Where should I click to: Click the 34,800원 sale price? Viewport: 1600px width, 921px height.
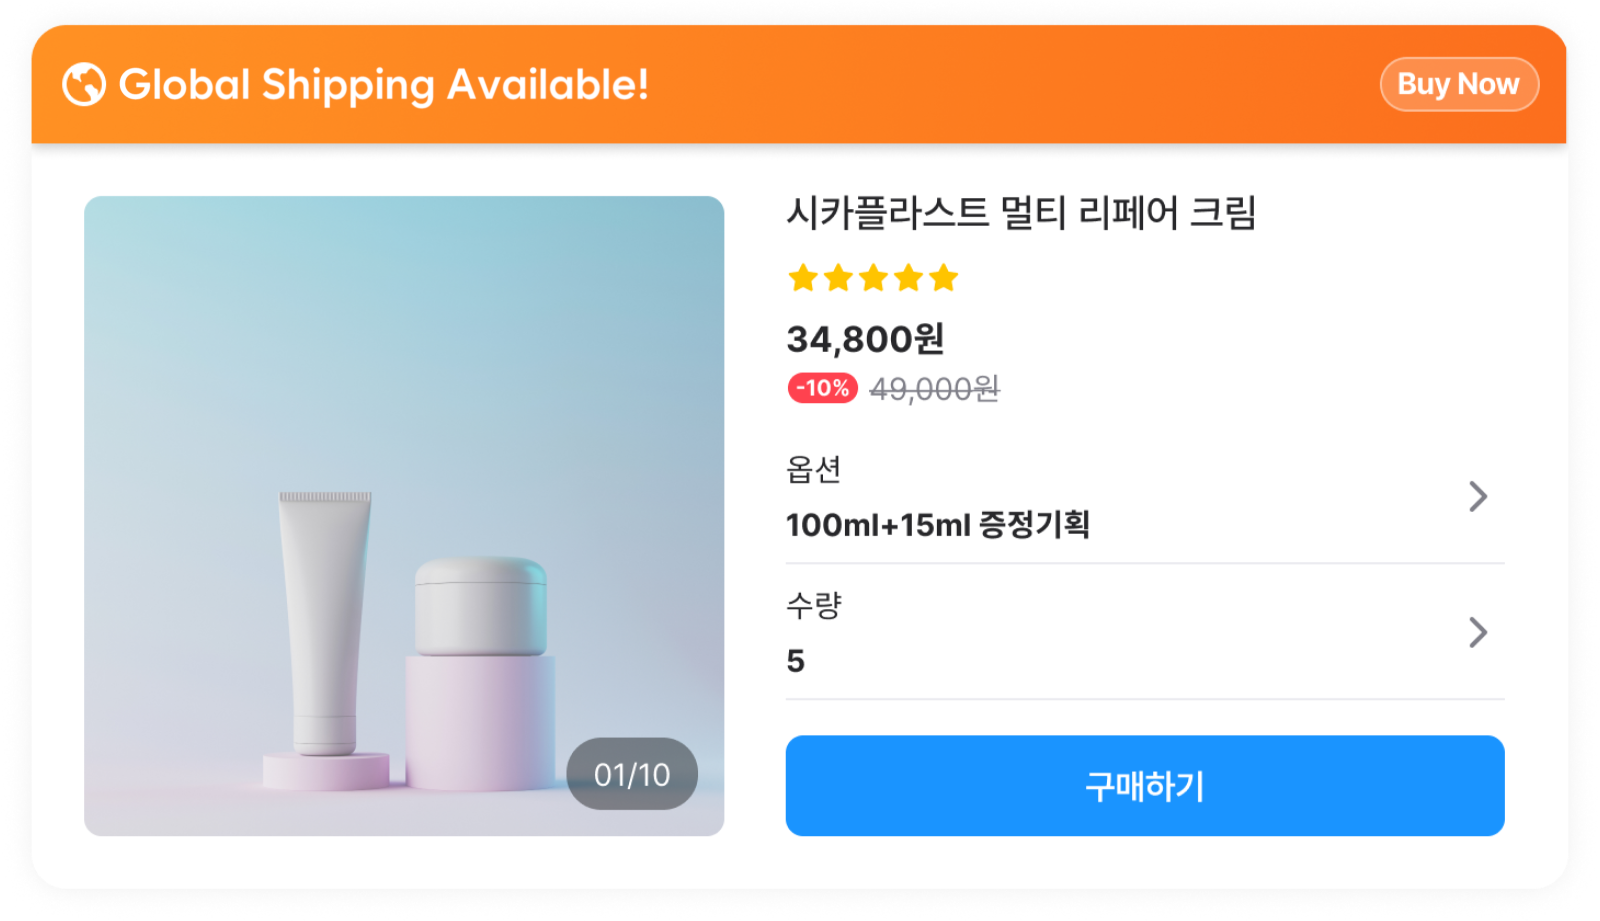click(865, 339)
